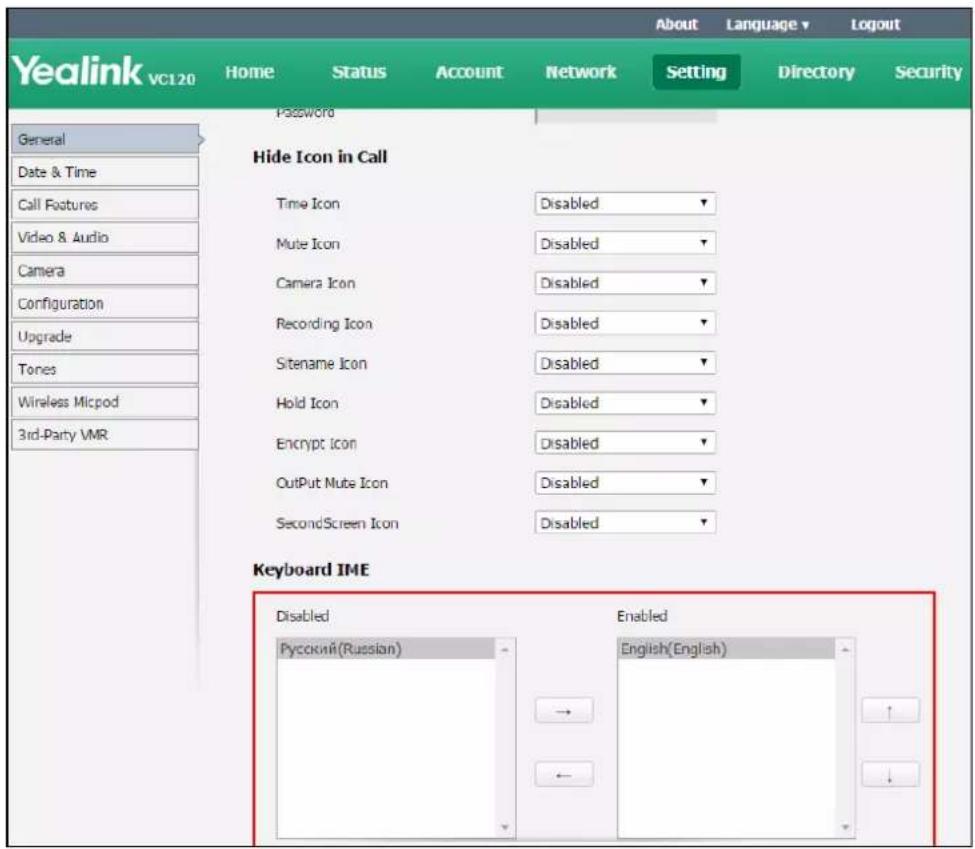Viewport: 975px width, 849px height.
Task: Open Wireless Micpod settings
Action: coord(105,402)
